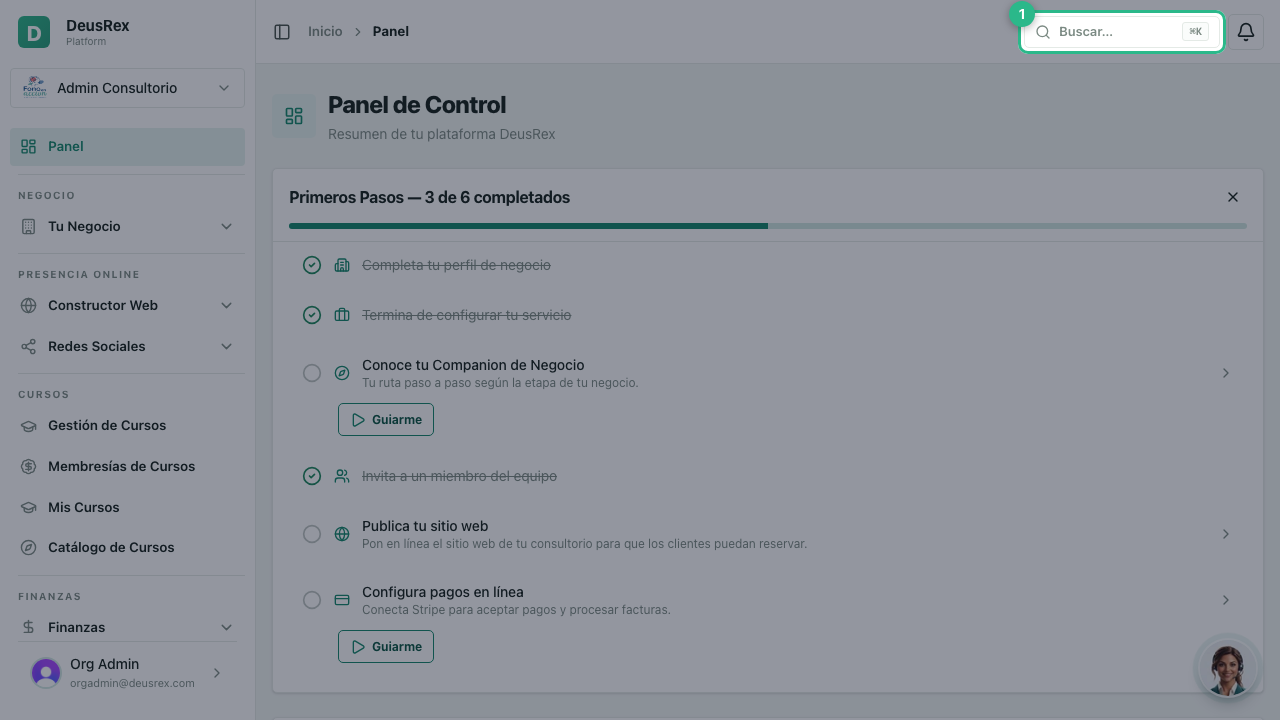Go to Panel in the sidebar

click(x=127, y=146)
